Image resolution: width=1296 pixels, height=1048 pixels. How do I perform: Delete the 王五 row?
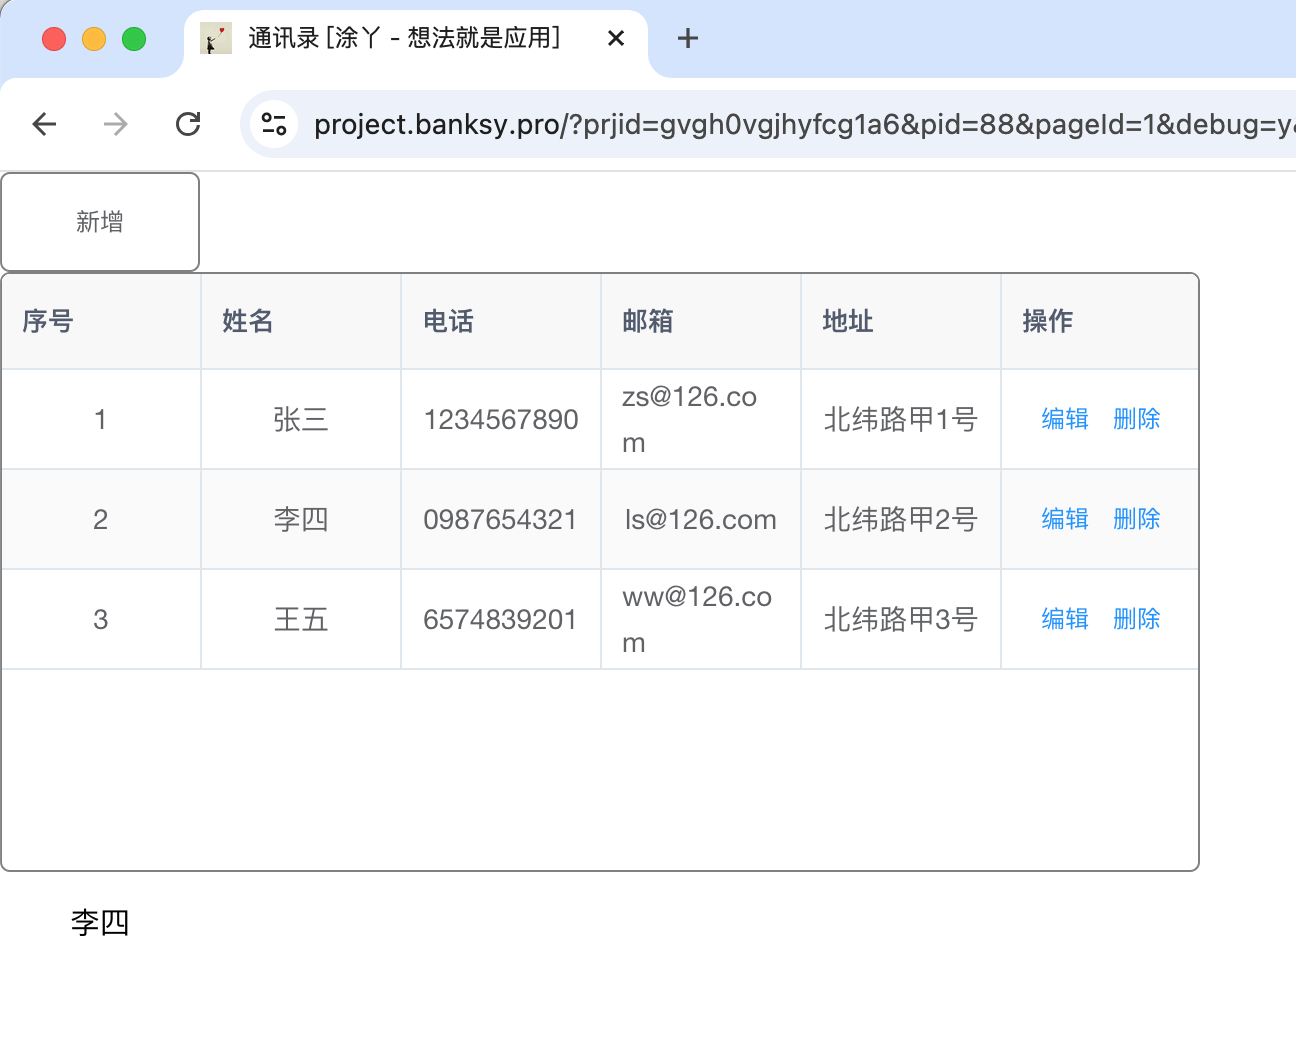tap(1137, 619)
